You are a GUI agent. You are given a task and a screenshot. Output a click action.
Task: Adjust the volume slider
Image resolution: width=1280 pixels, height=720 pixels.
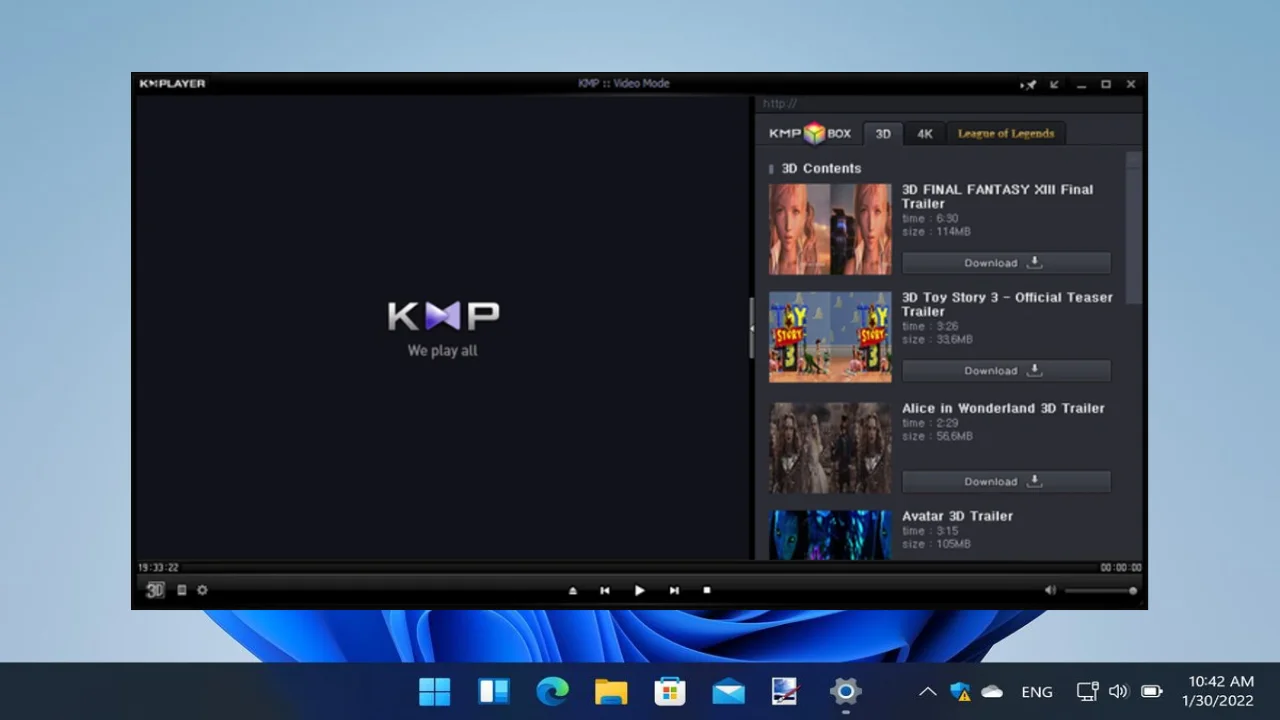pos(1101,591)
